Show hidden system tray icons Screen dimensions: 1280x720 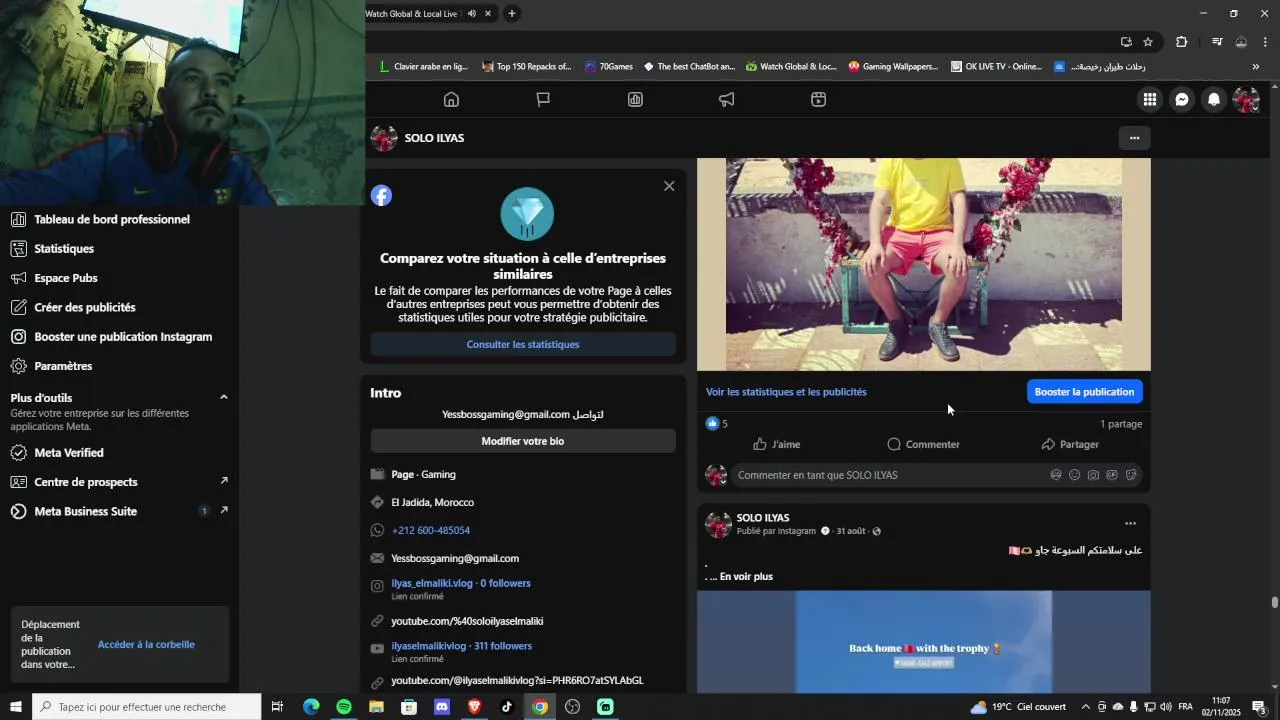point(1086,707)
